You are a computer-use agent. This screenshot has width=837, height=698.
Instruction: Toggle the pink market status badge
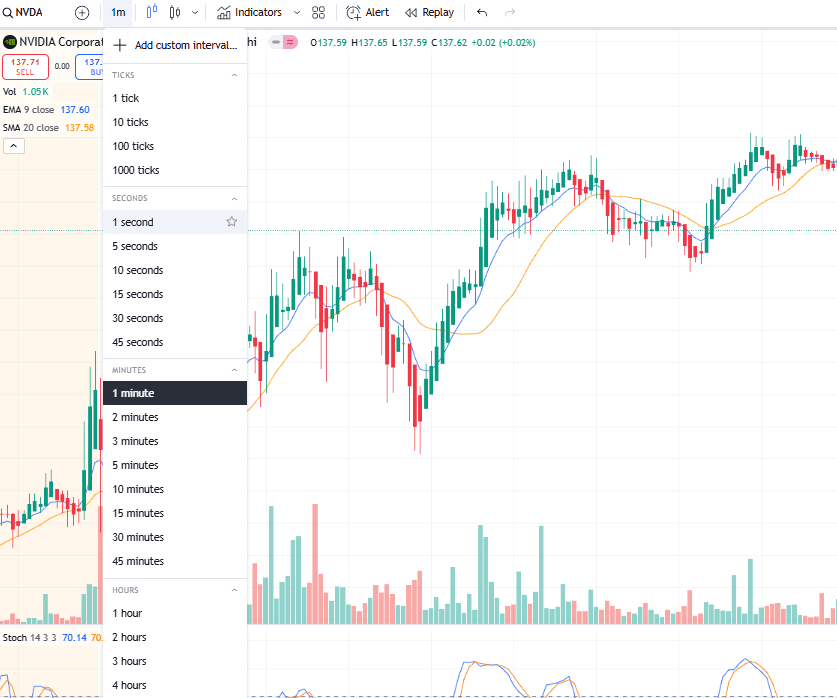coord(290,42)
